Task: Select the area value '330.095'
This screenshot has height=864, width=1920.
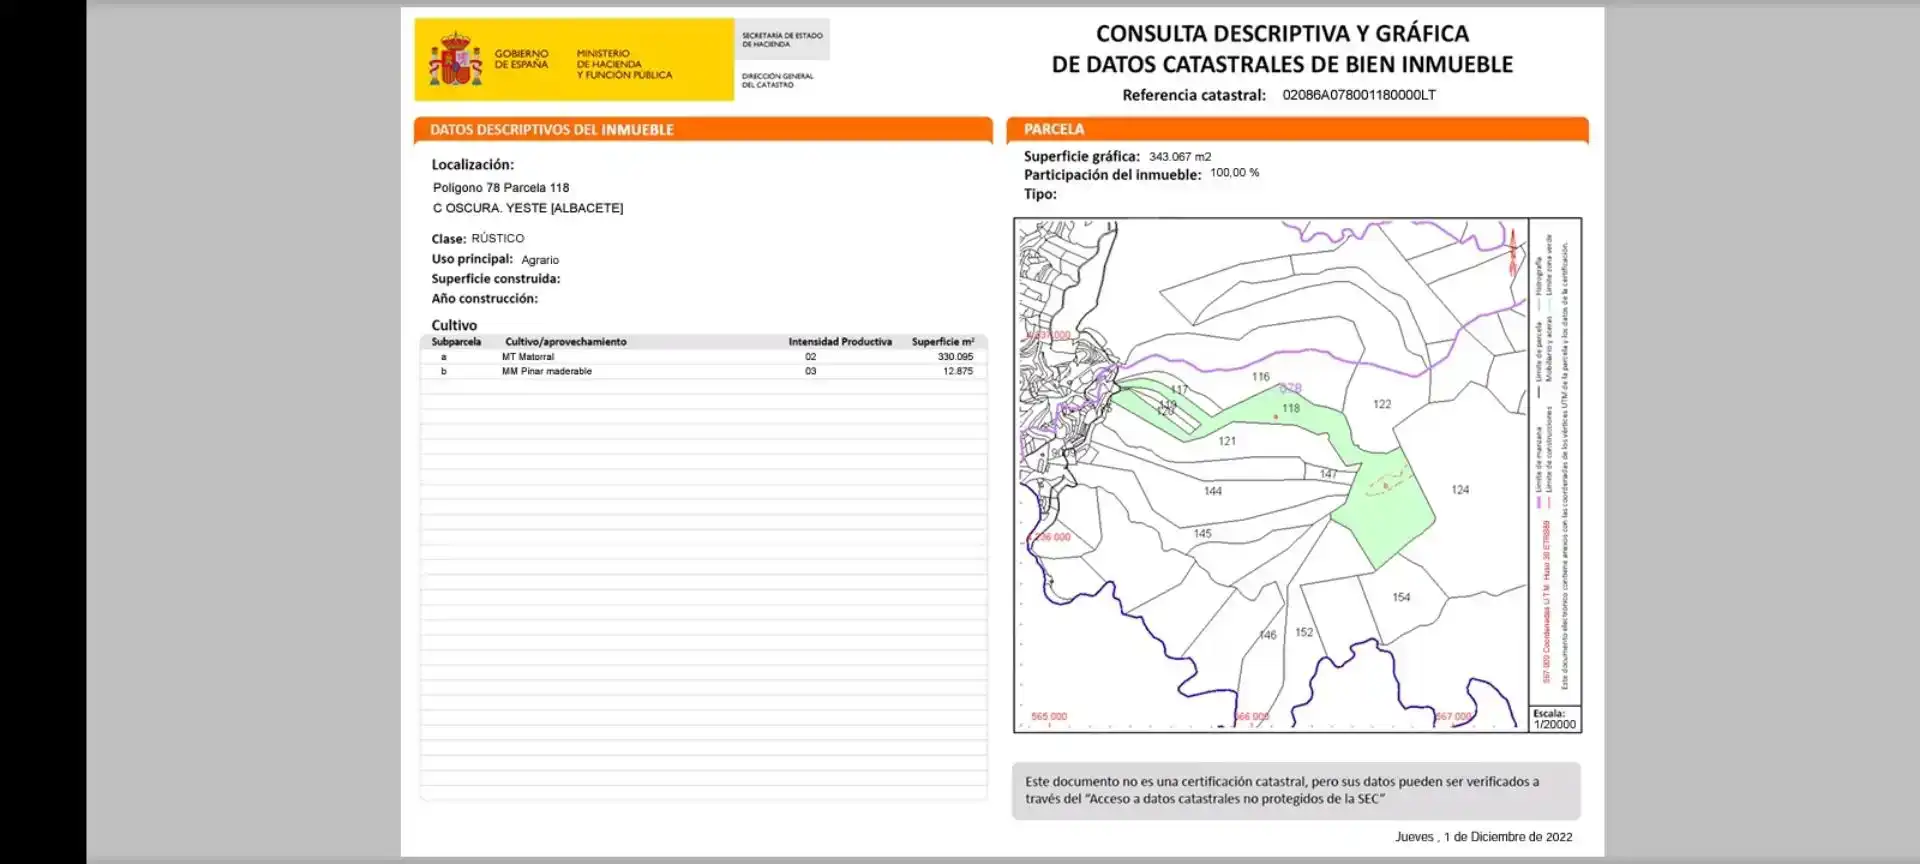Action: pyautogui.click(x=955, y=357)
